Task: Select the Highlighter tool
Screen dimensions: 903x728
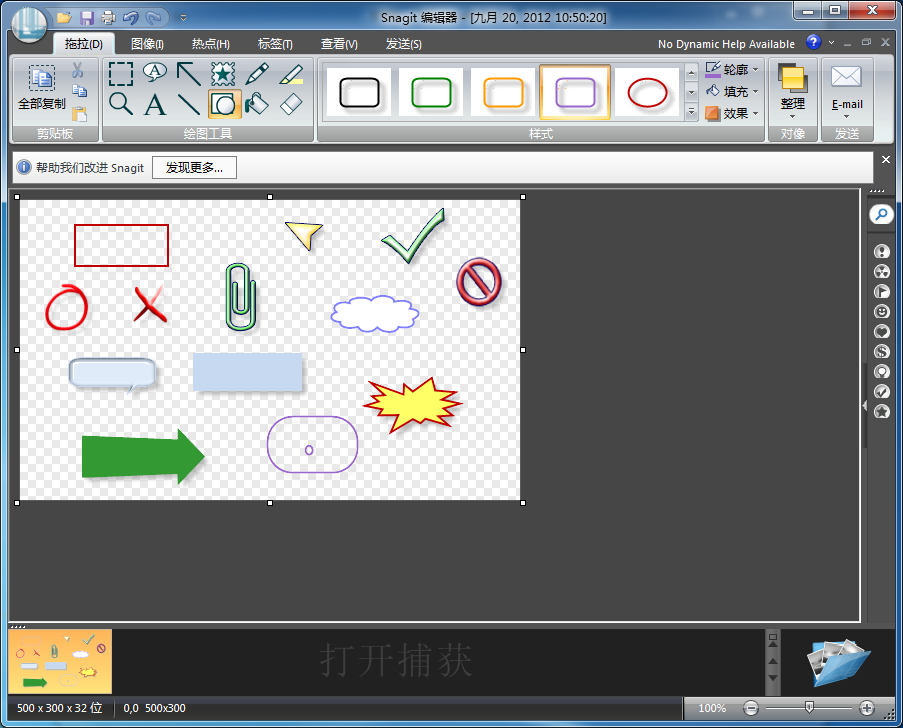Action: point(291,73)
